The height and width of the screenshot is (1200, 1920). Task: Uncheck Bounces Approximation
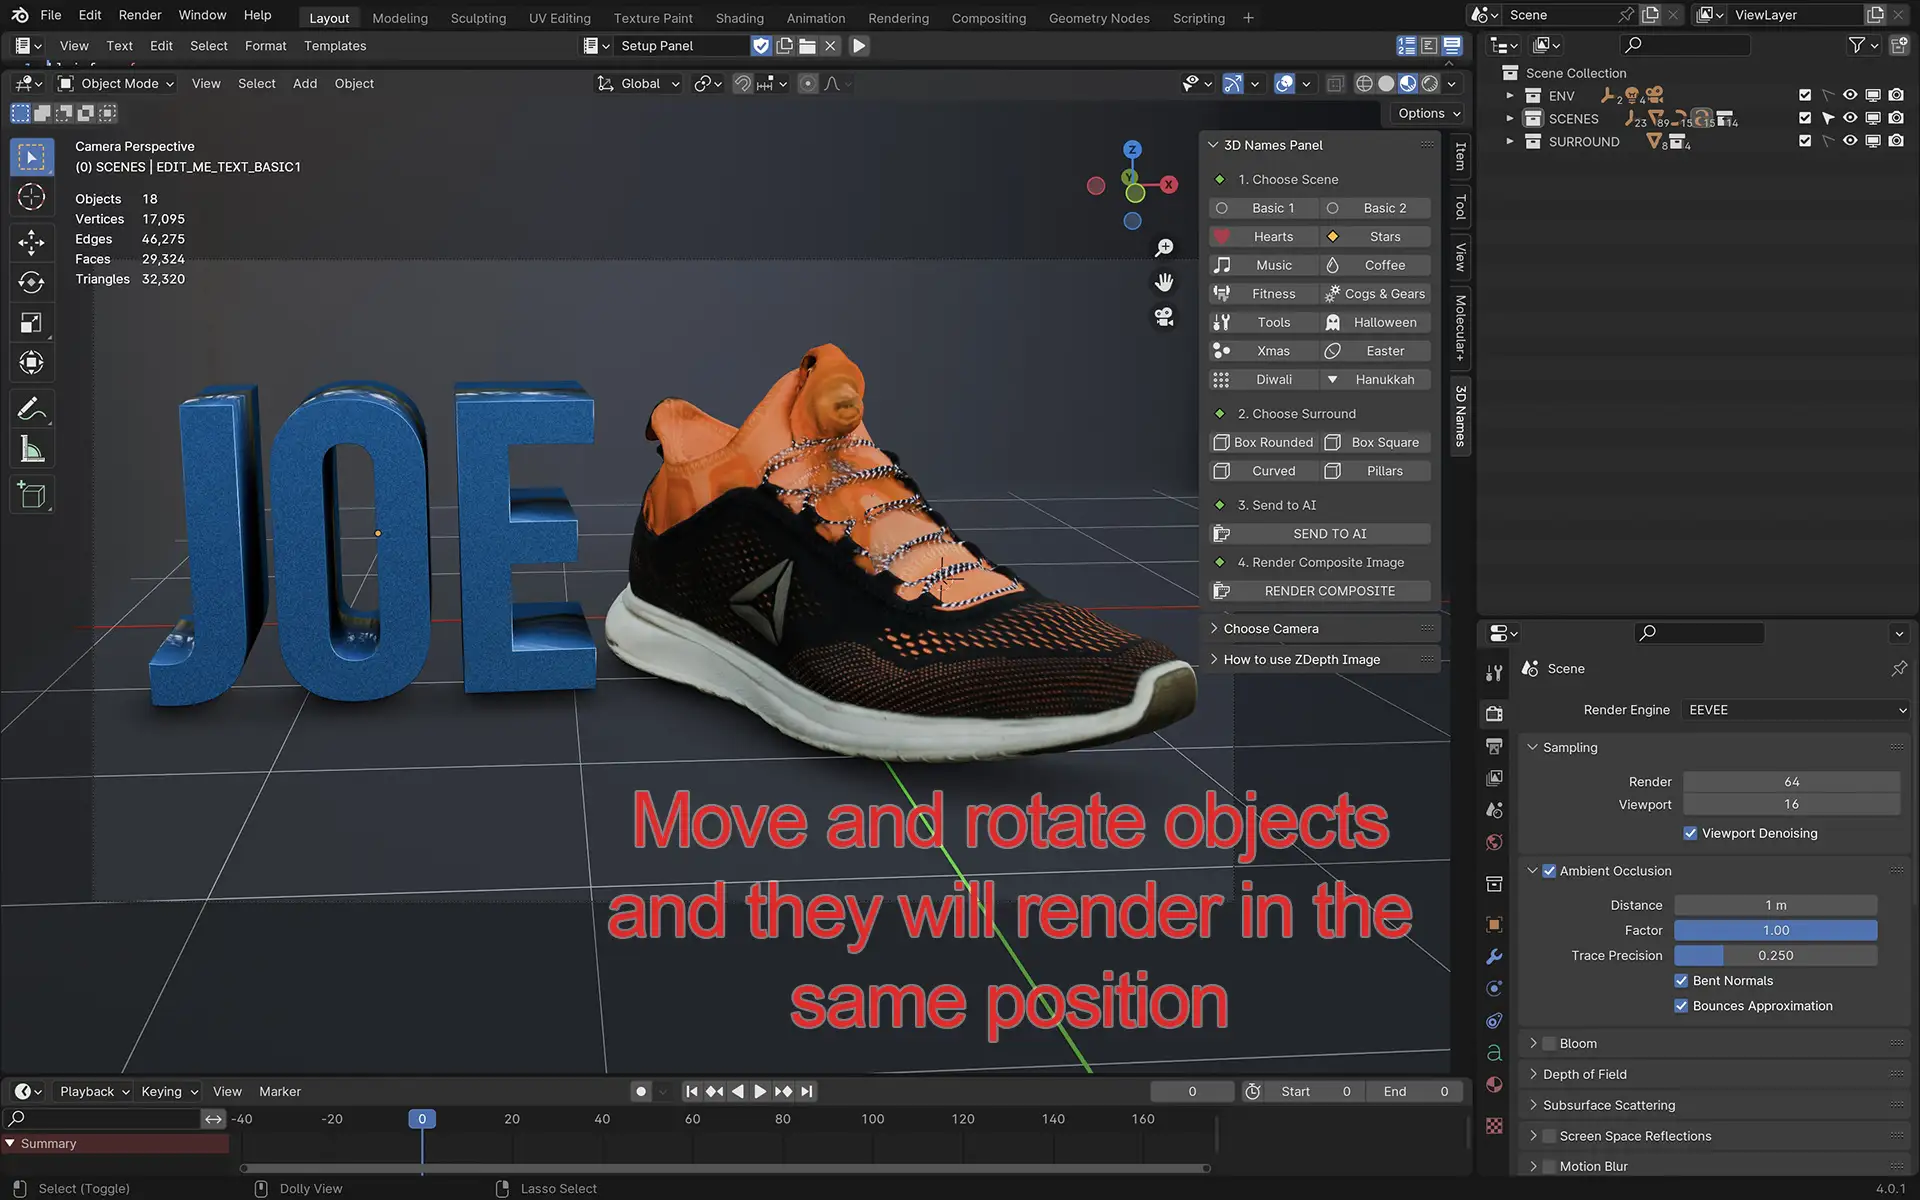1681,1006
